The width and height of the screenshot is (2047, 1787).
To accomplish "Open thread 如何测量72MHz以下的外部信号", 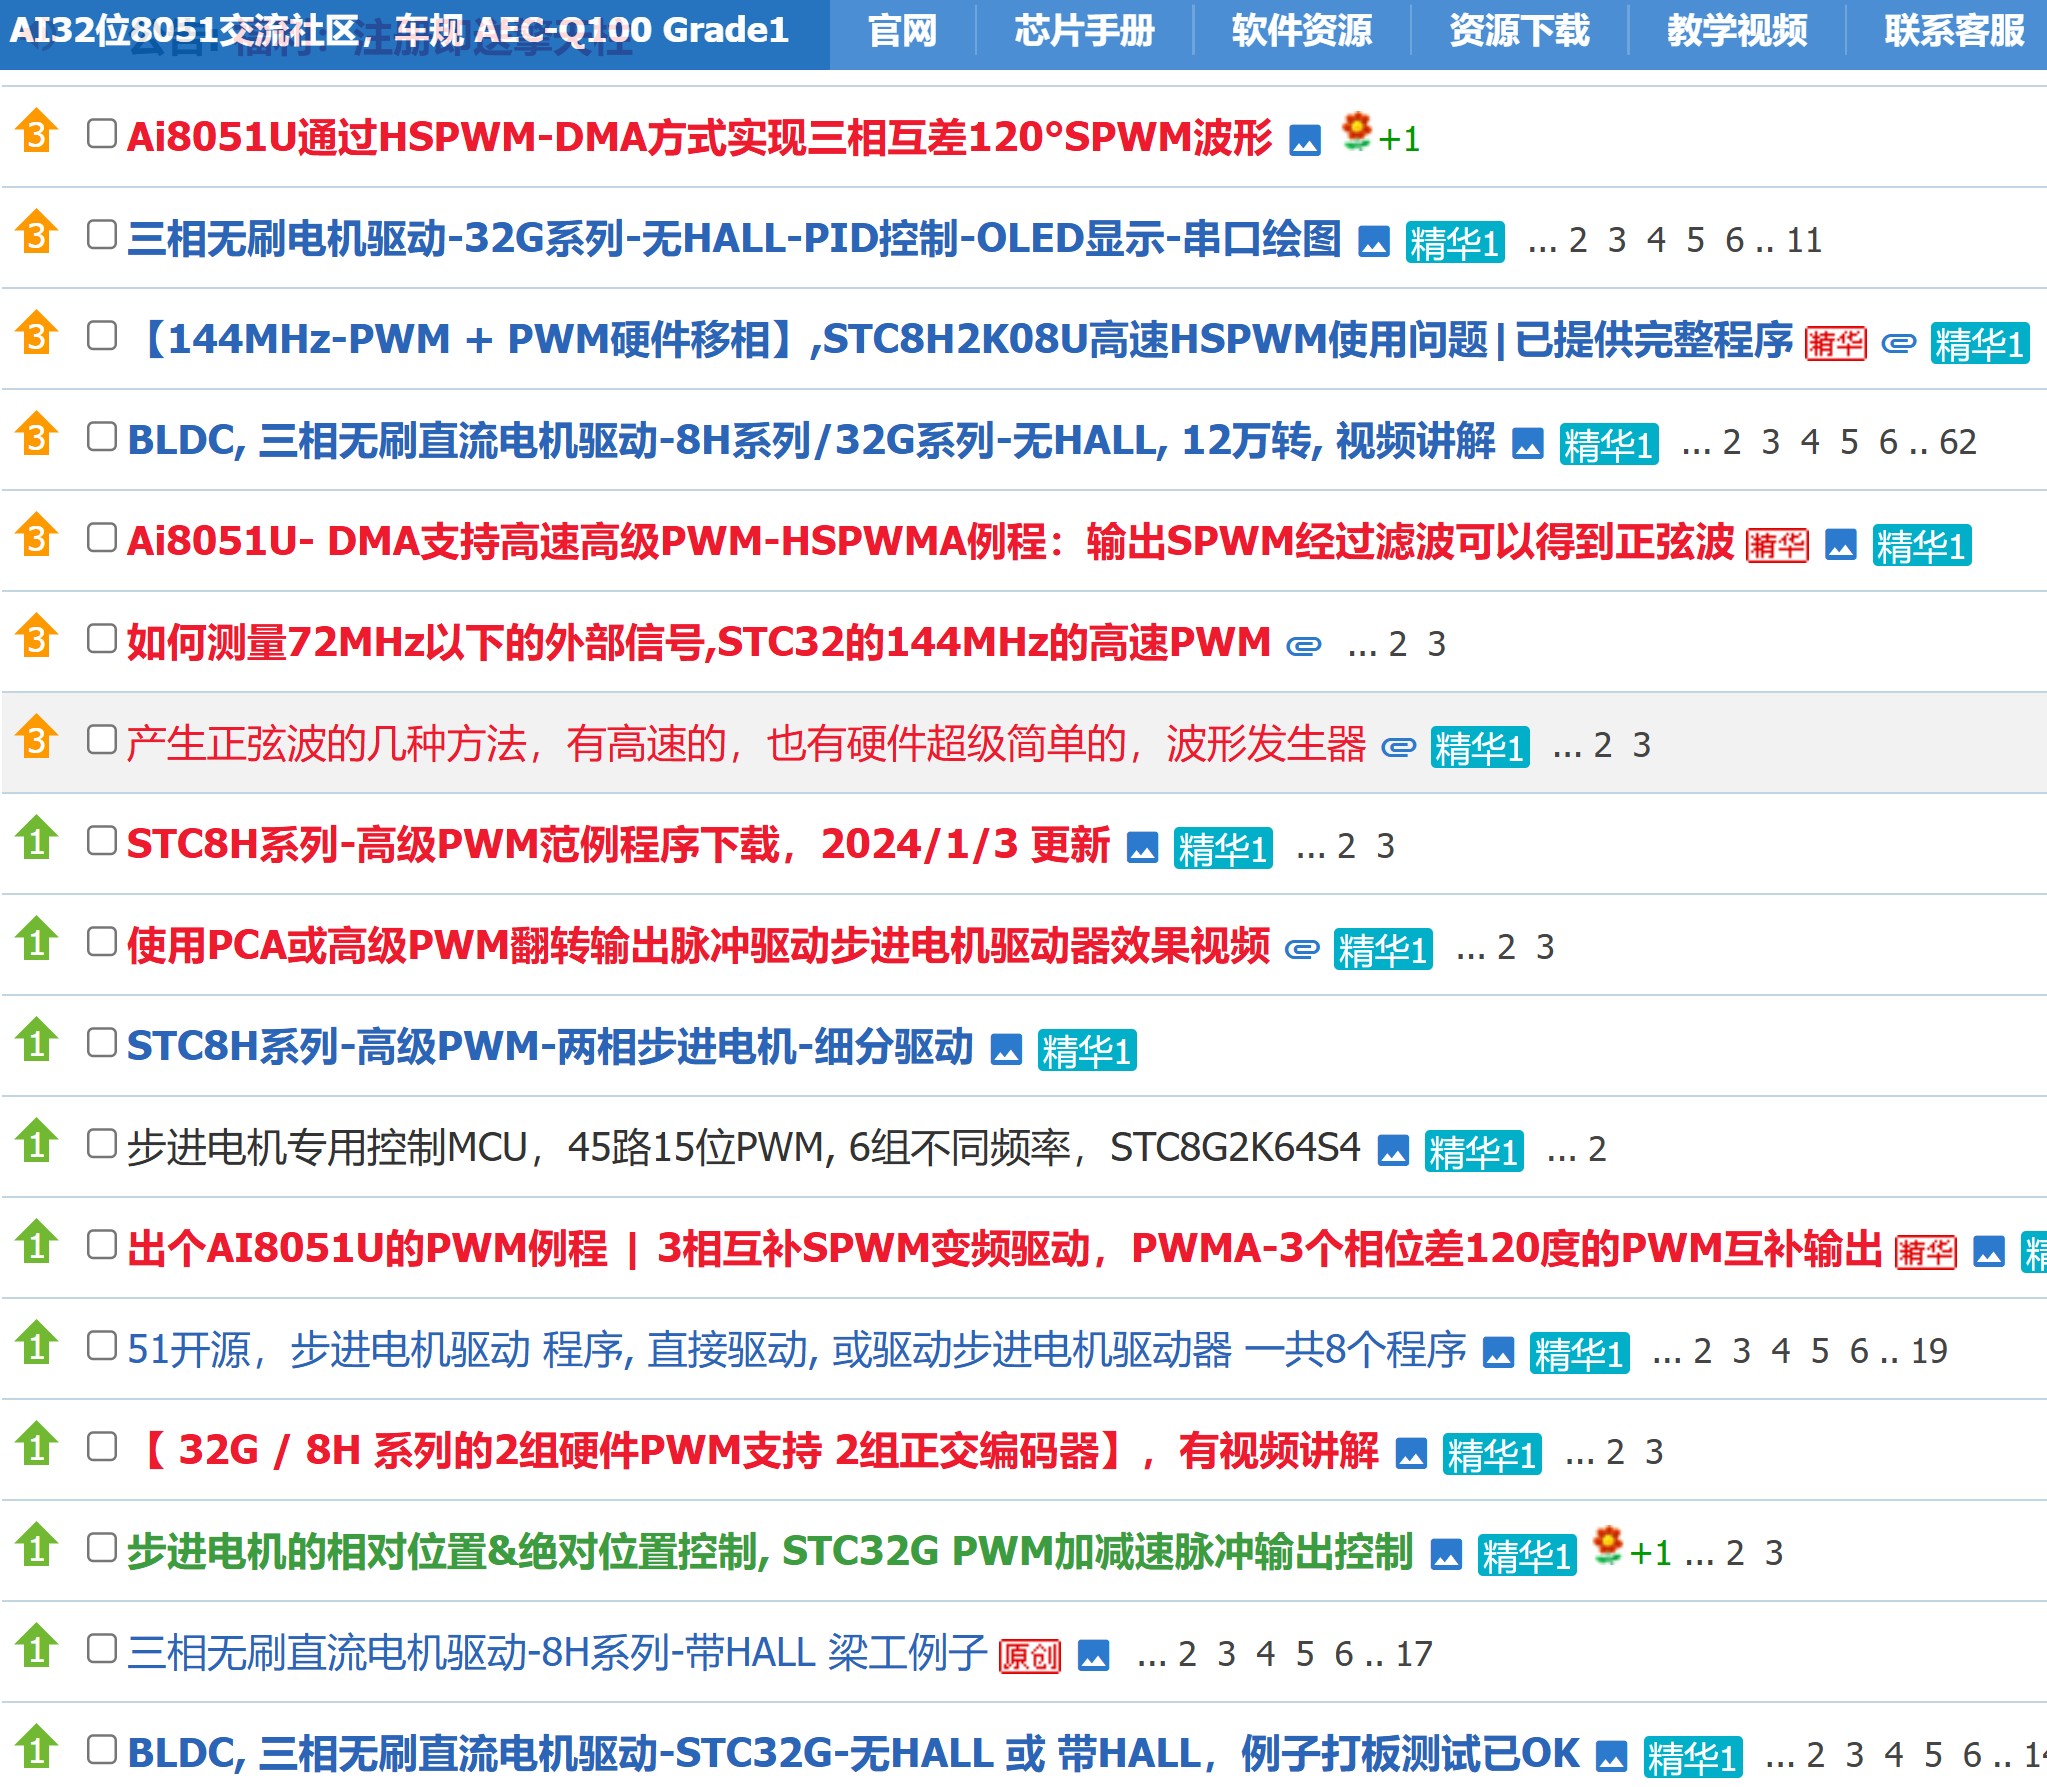I will click(698, 642).
